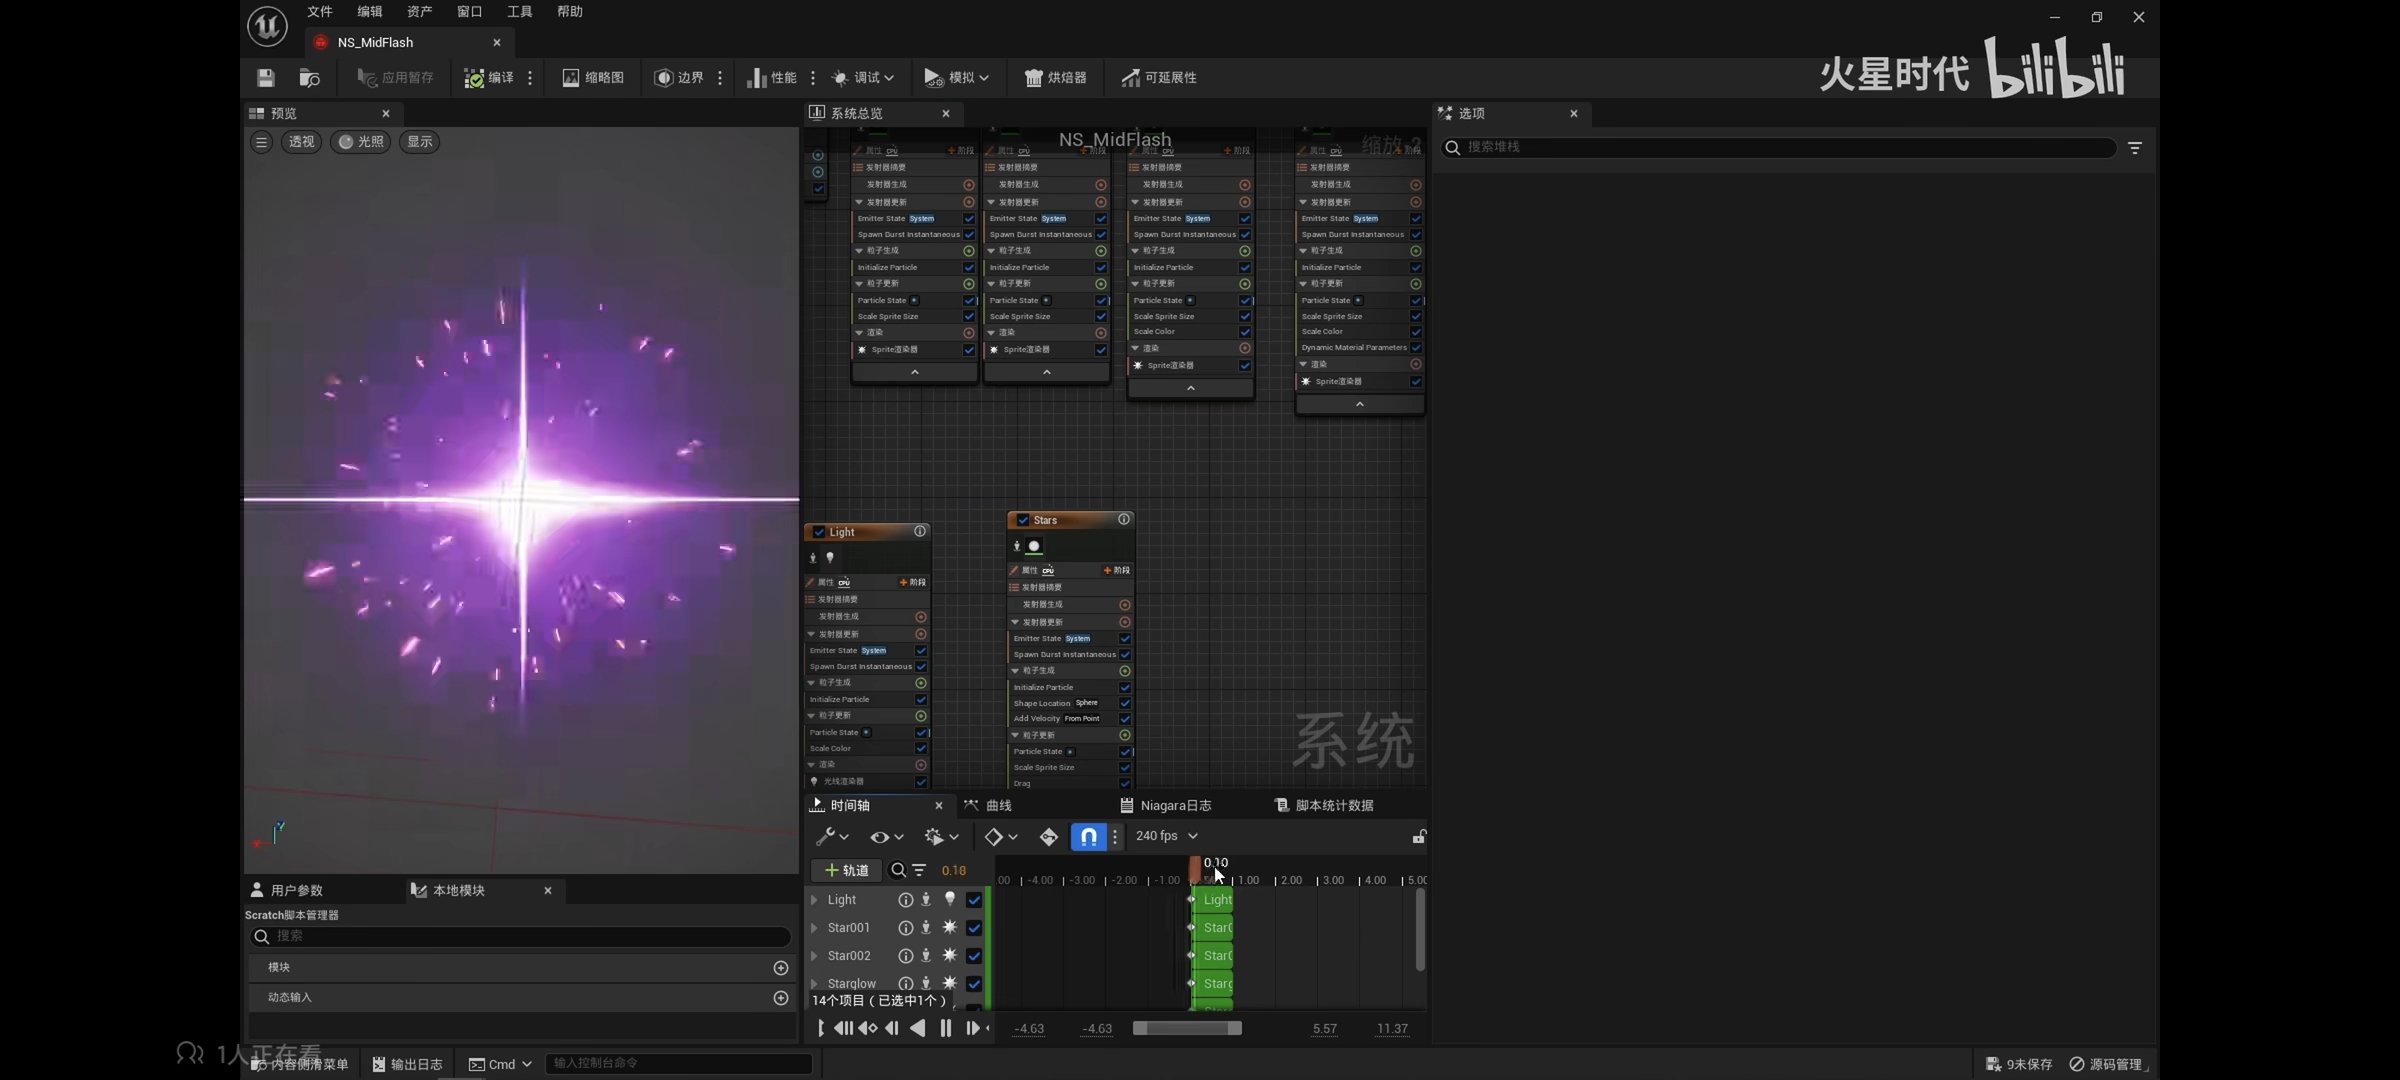Click the 编译 compile button
Viewport: 2400px width, 1080px height.
[489, 78]
